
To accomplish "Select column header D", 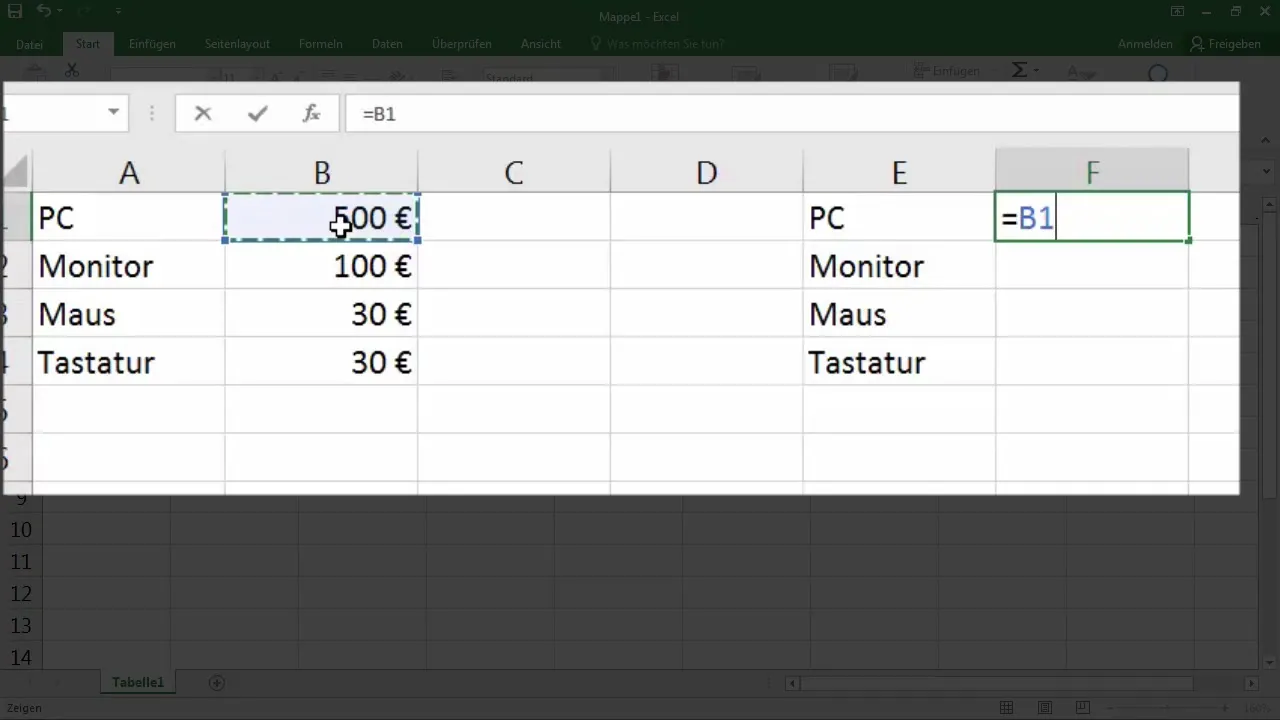I will (x=707, y=172).
